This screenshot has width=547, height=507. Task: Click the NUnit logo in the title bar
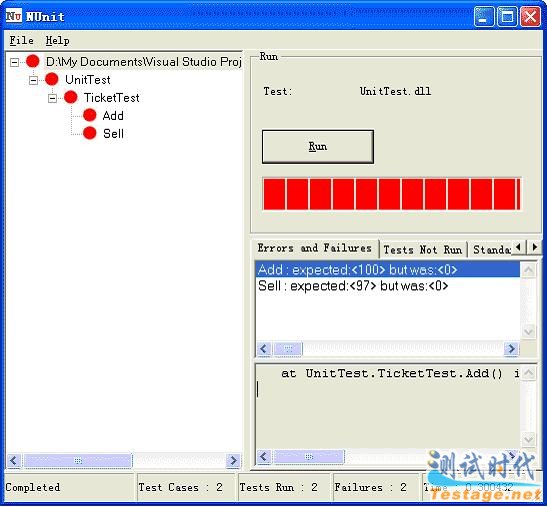pyautogui.click(x=14, y=16)
